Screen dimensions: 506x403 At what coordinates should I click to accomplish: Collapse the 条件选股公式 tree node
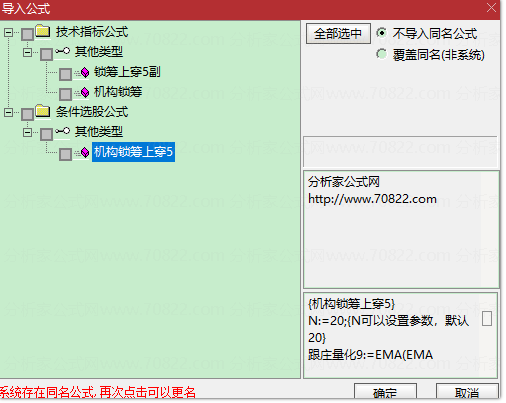pyautogui.click(x=9, y=112)
